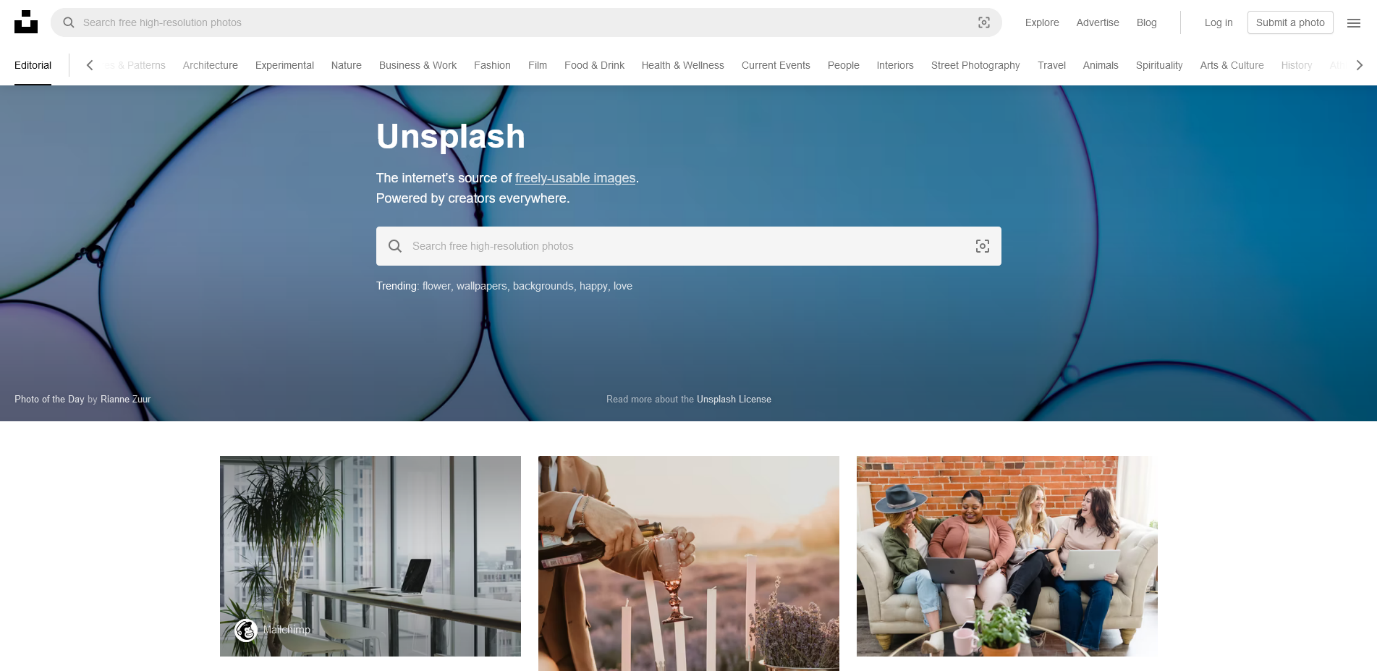Click the Unsplash logo icon

tap(26, 22)
